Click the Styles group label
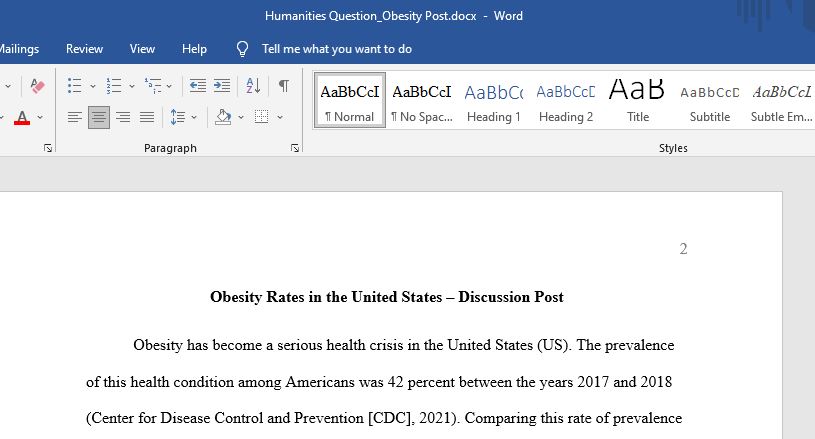 click(x=673, y=148)
